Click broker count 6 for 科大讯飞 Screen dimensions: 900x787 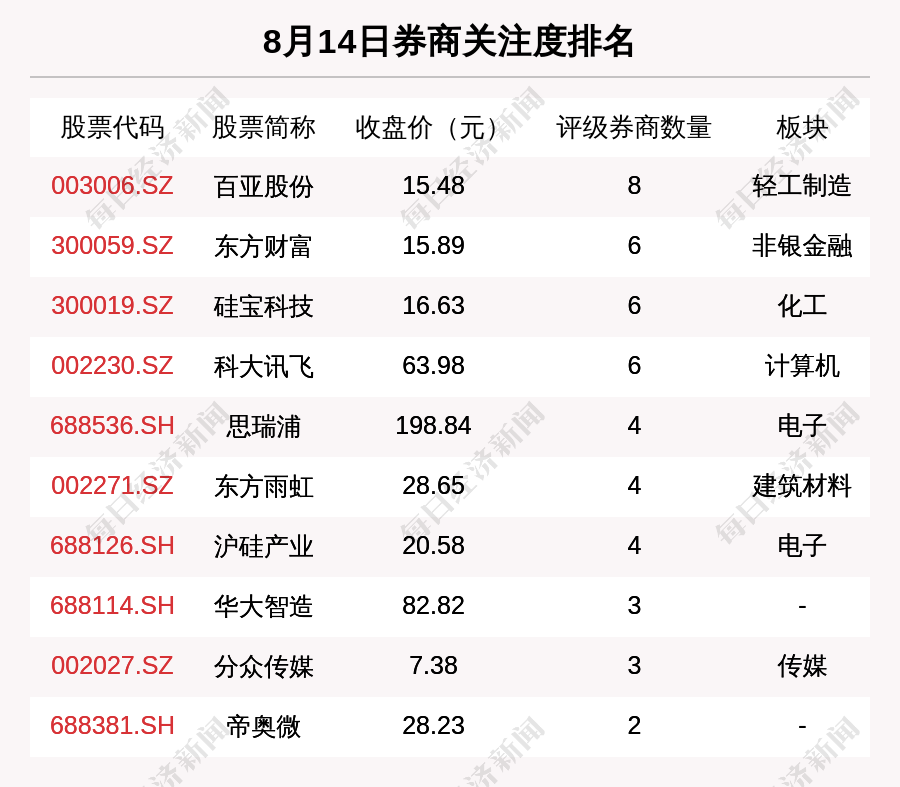click(634, 366)
